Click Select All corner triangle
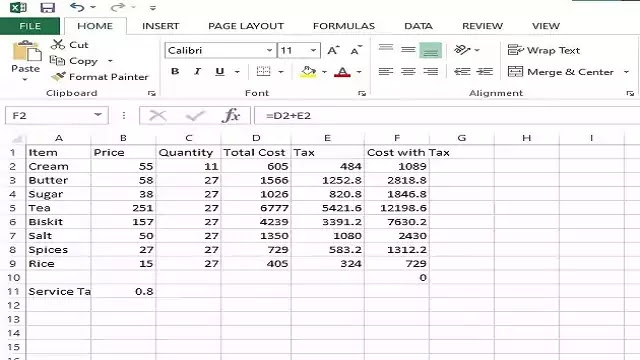The image size is (640, 360). [x=17, y=139]
